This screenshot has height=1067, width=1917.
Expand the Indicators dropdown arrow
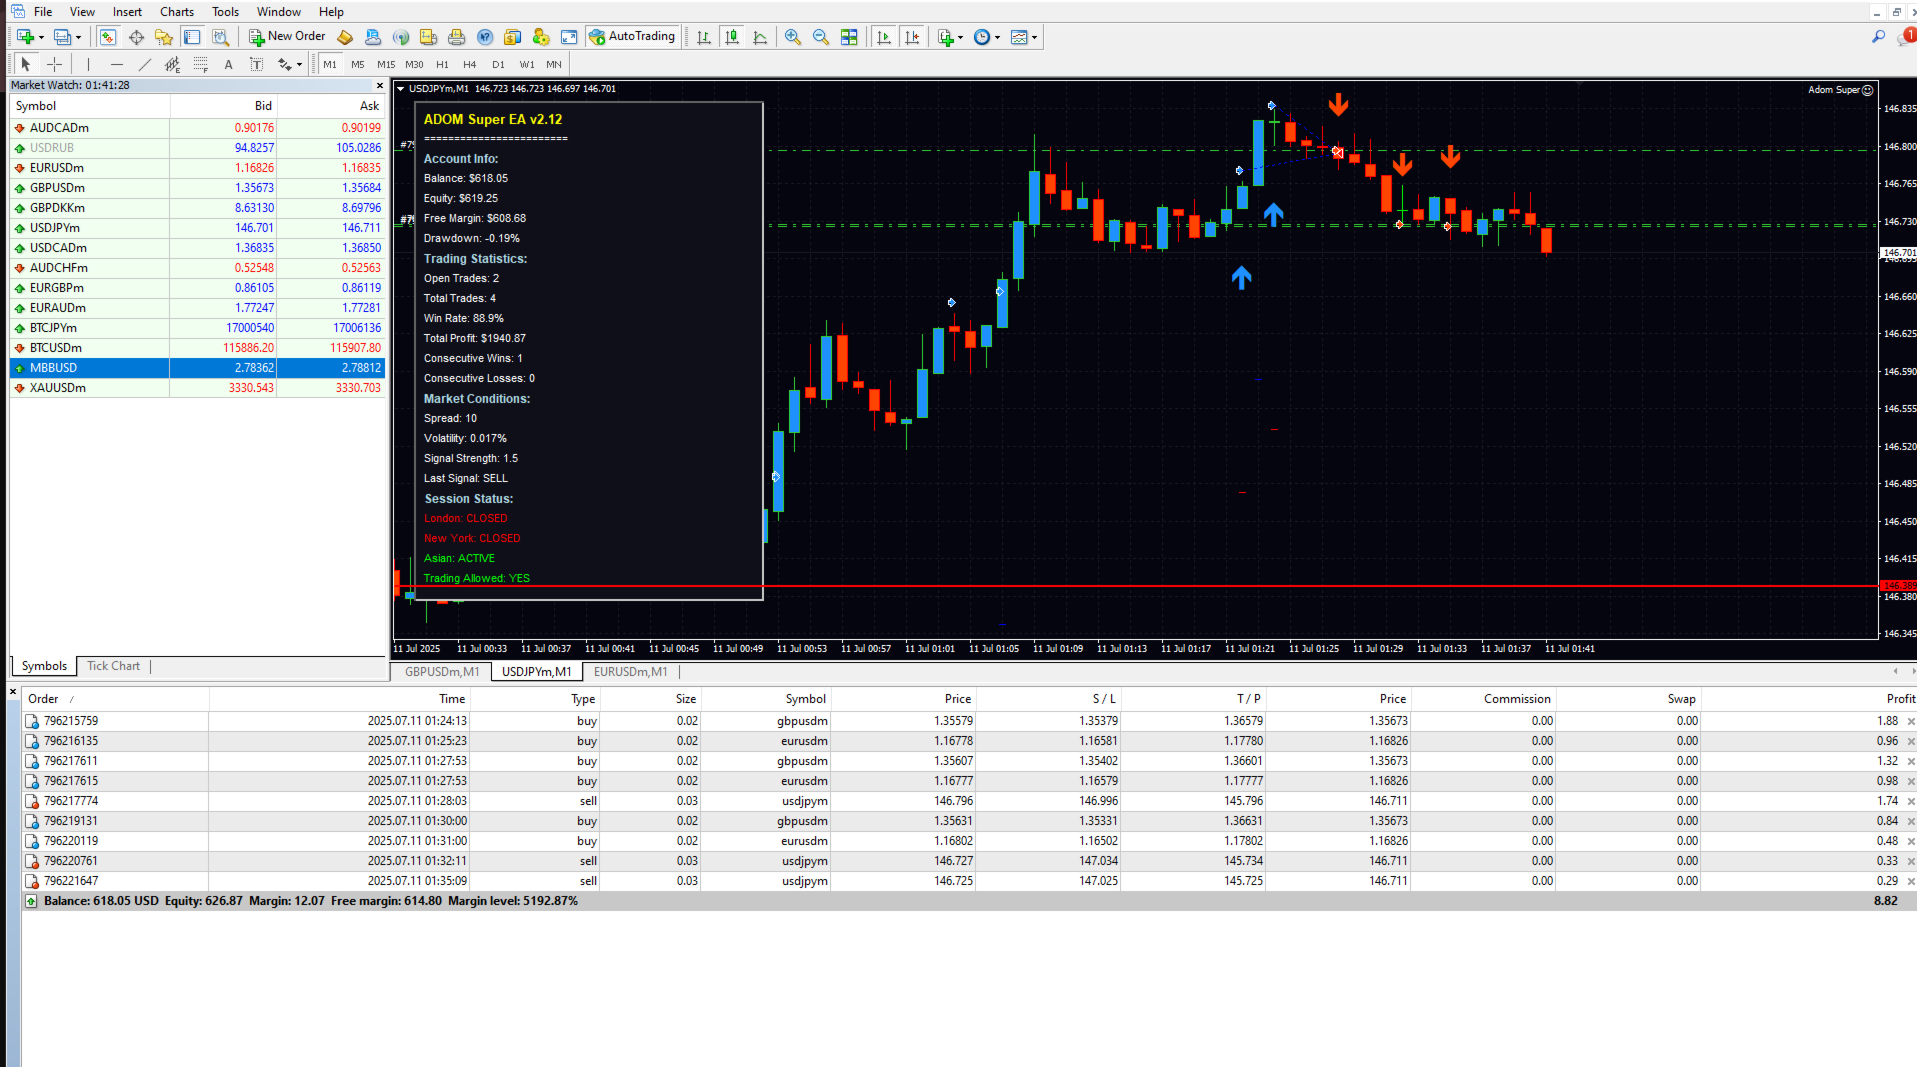961,38
